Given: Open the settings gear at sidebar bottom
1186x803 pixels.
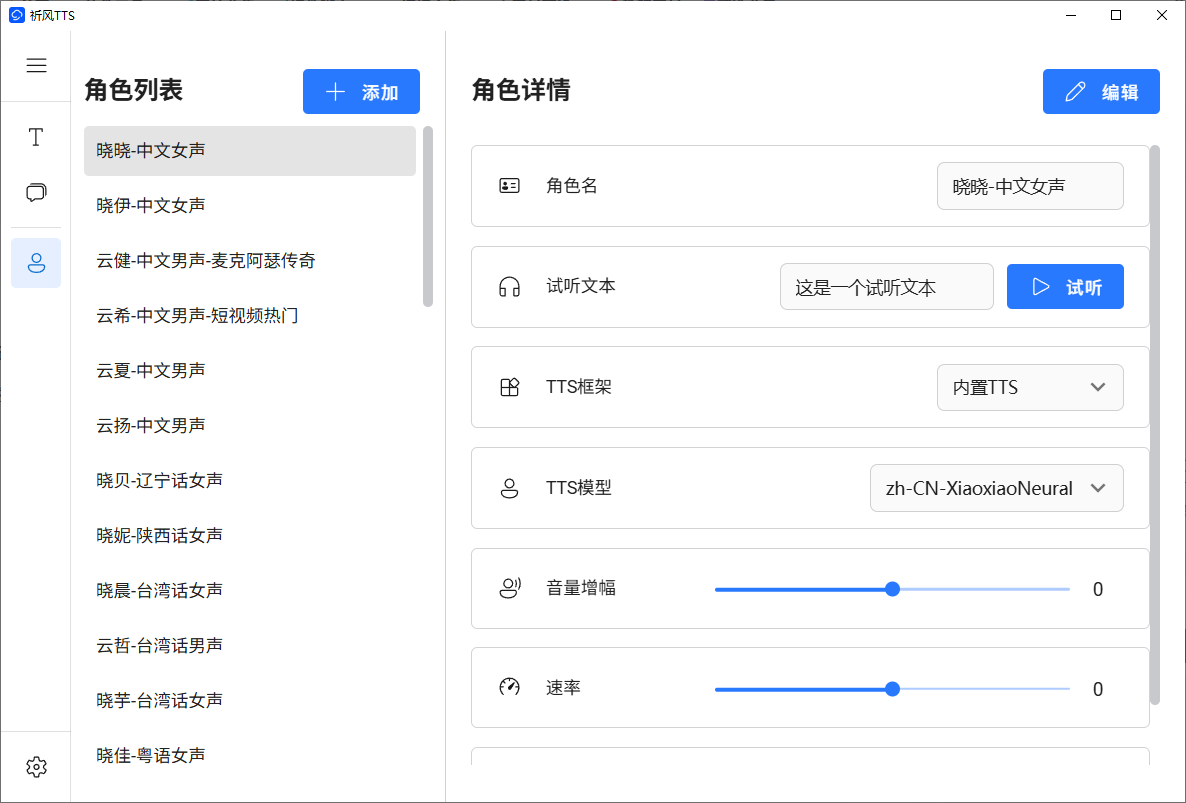Looking at the screenshot, I should coord(36,766).
